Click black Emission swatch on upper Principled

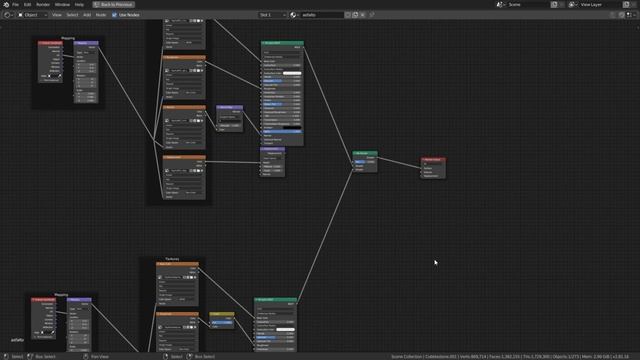[292, 128]
